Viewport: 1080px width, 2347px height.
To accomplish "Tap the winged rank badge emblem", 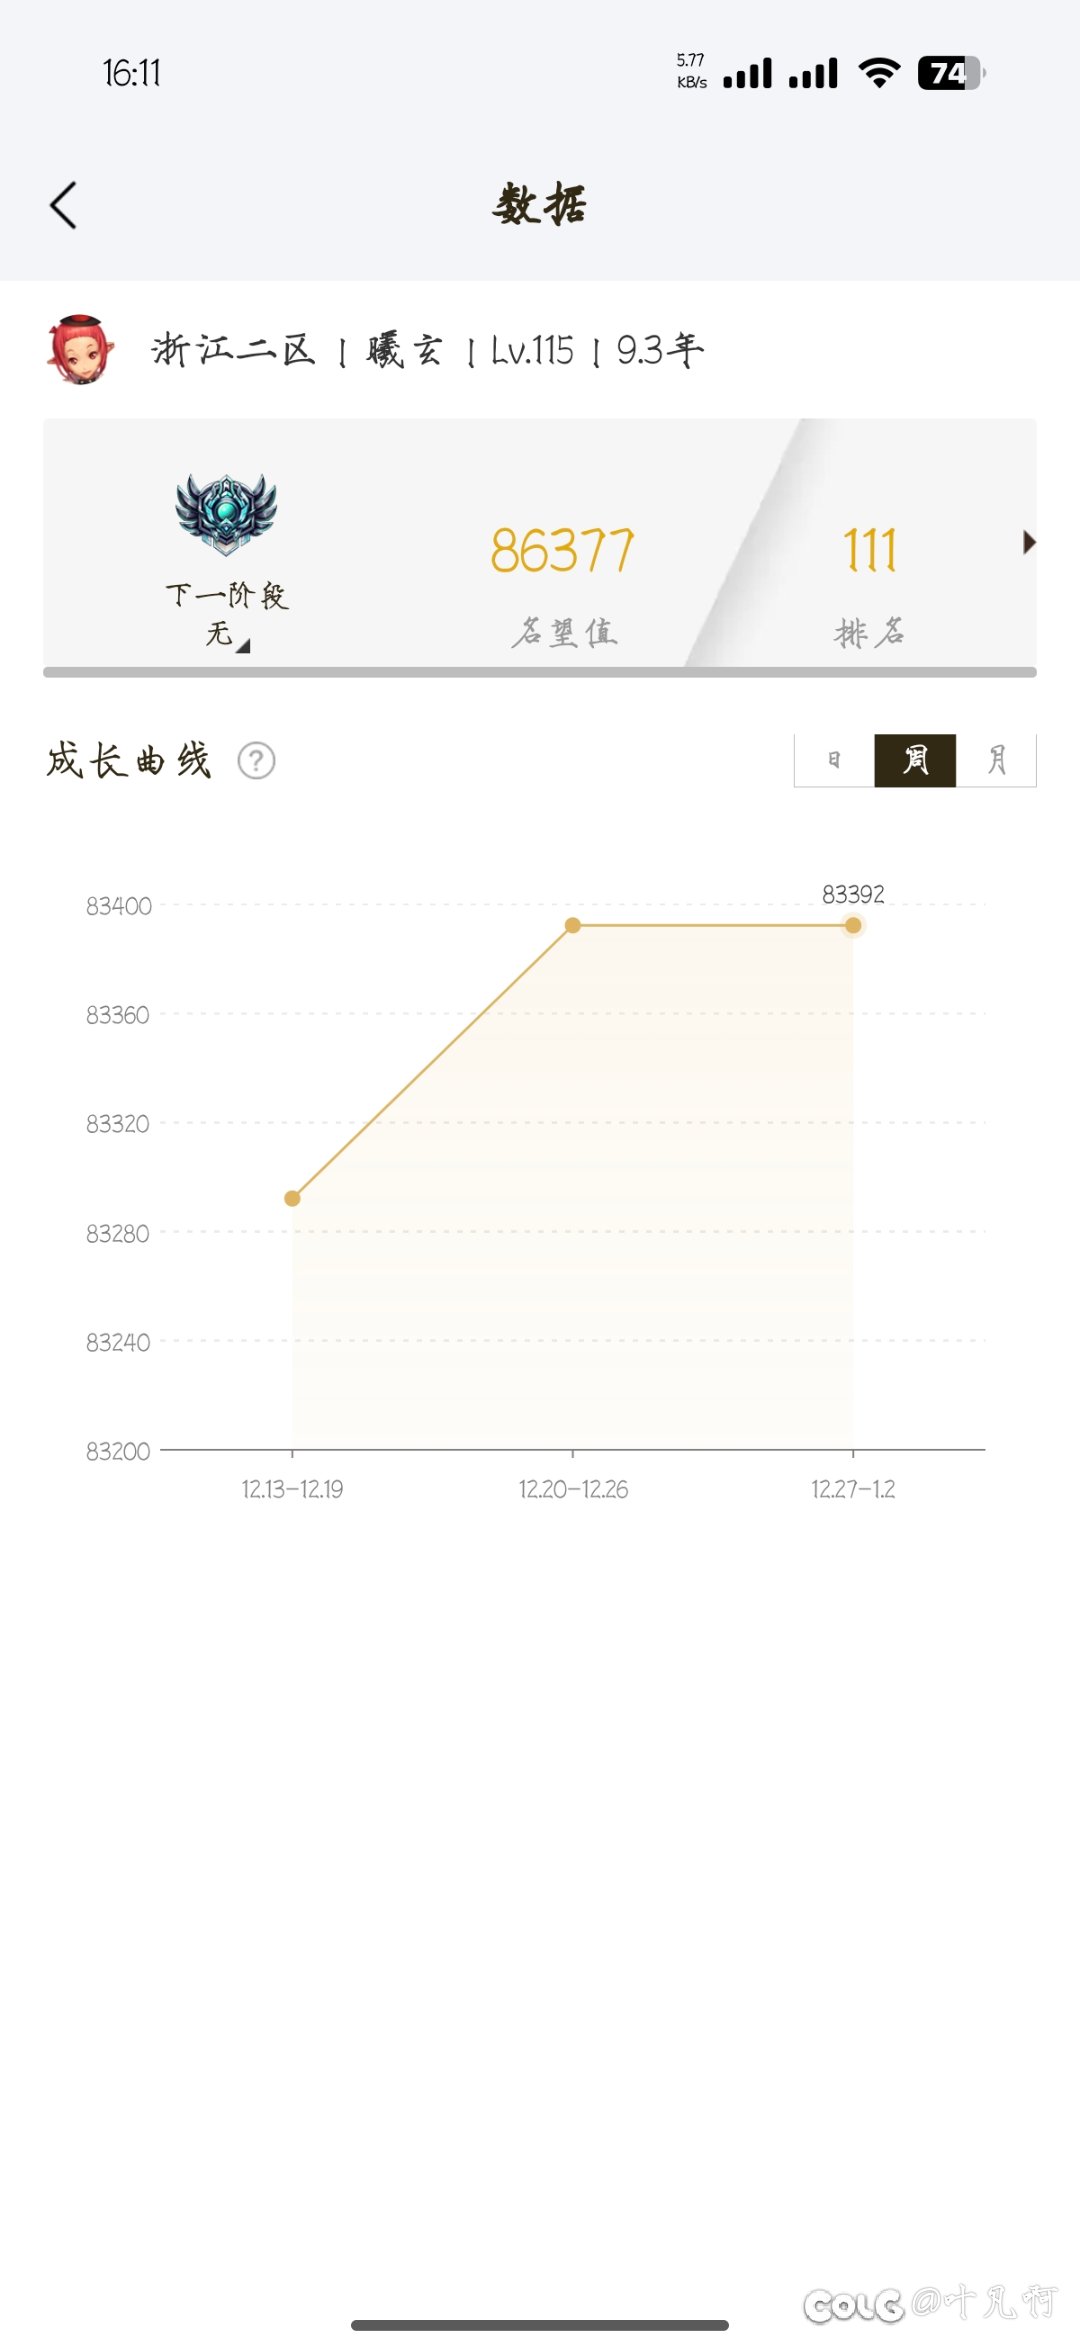I will [x=226, y=514].
